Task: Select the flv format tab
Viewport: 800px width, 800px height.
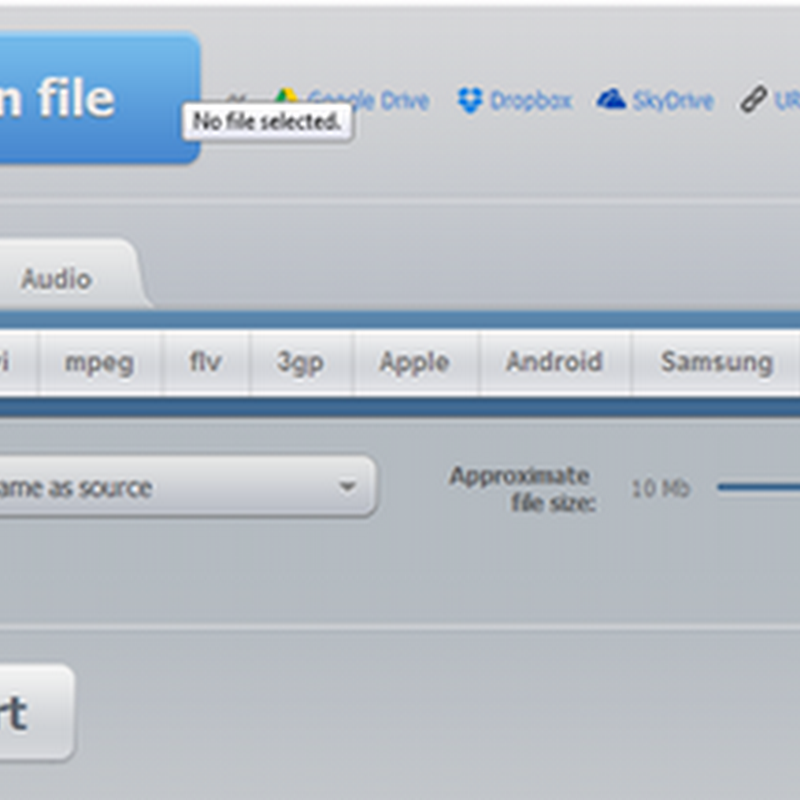Action: [x=206, y=363]
